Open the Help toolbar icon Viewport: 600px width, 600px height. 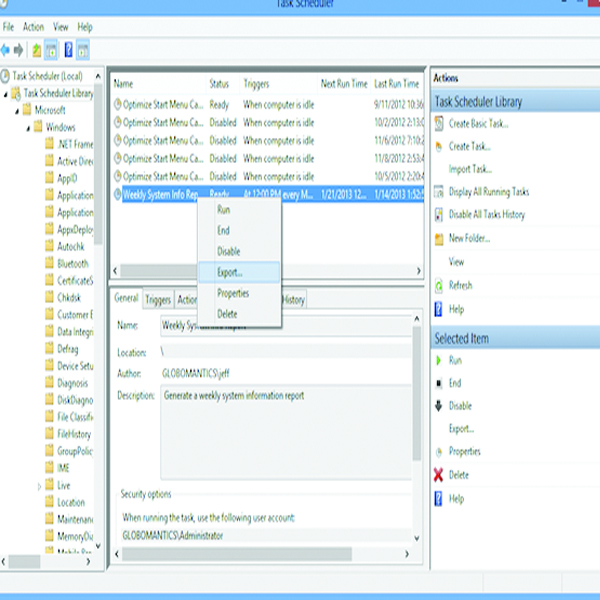(68, 50)
